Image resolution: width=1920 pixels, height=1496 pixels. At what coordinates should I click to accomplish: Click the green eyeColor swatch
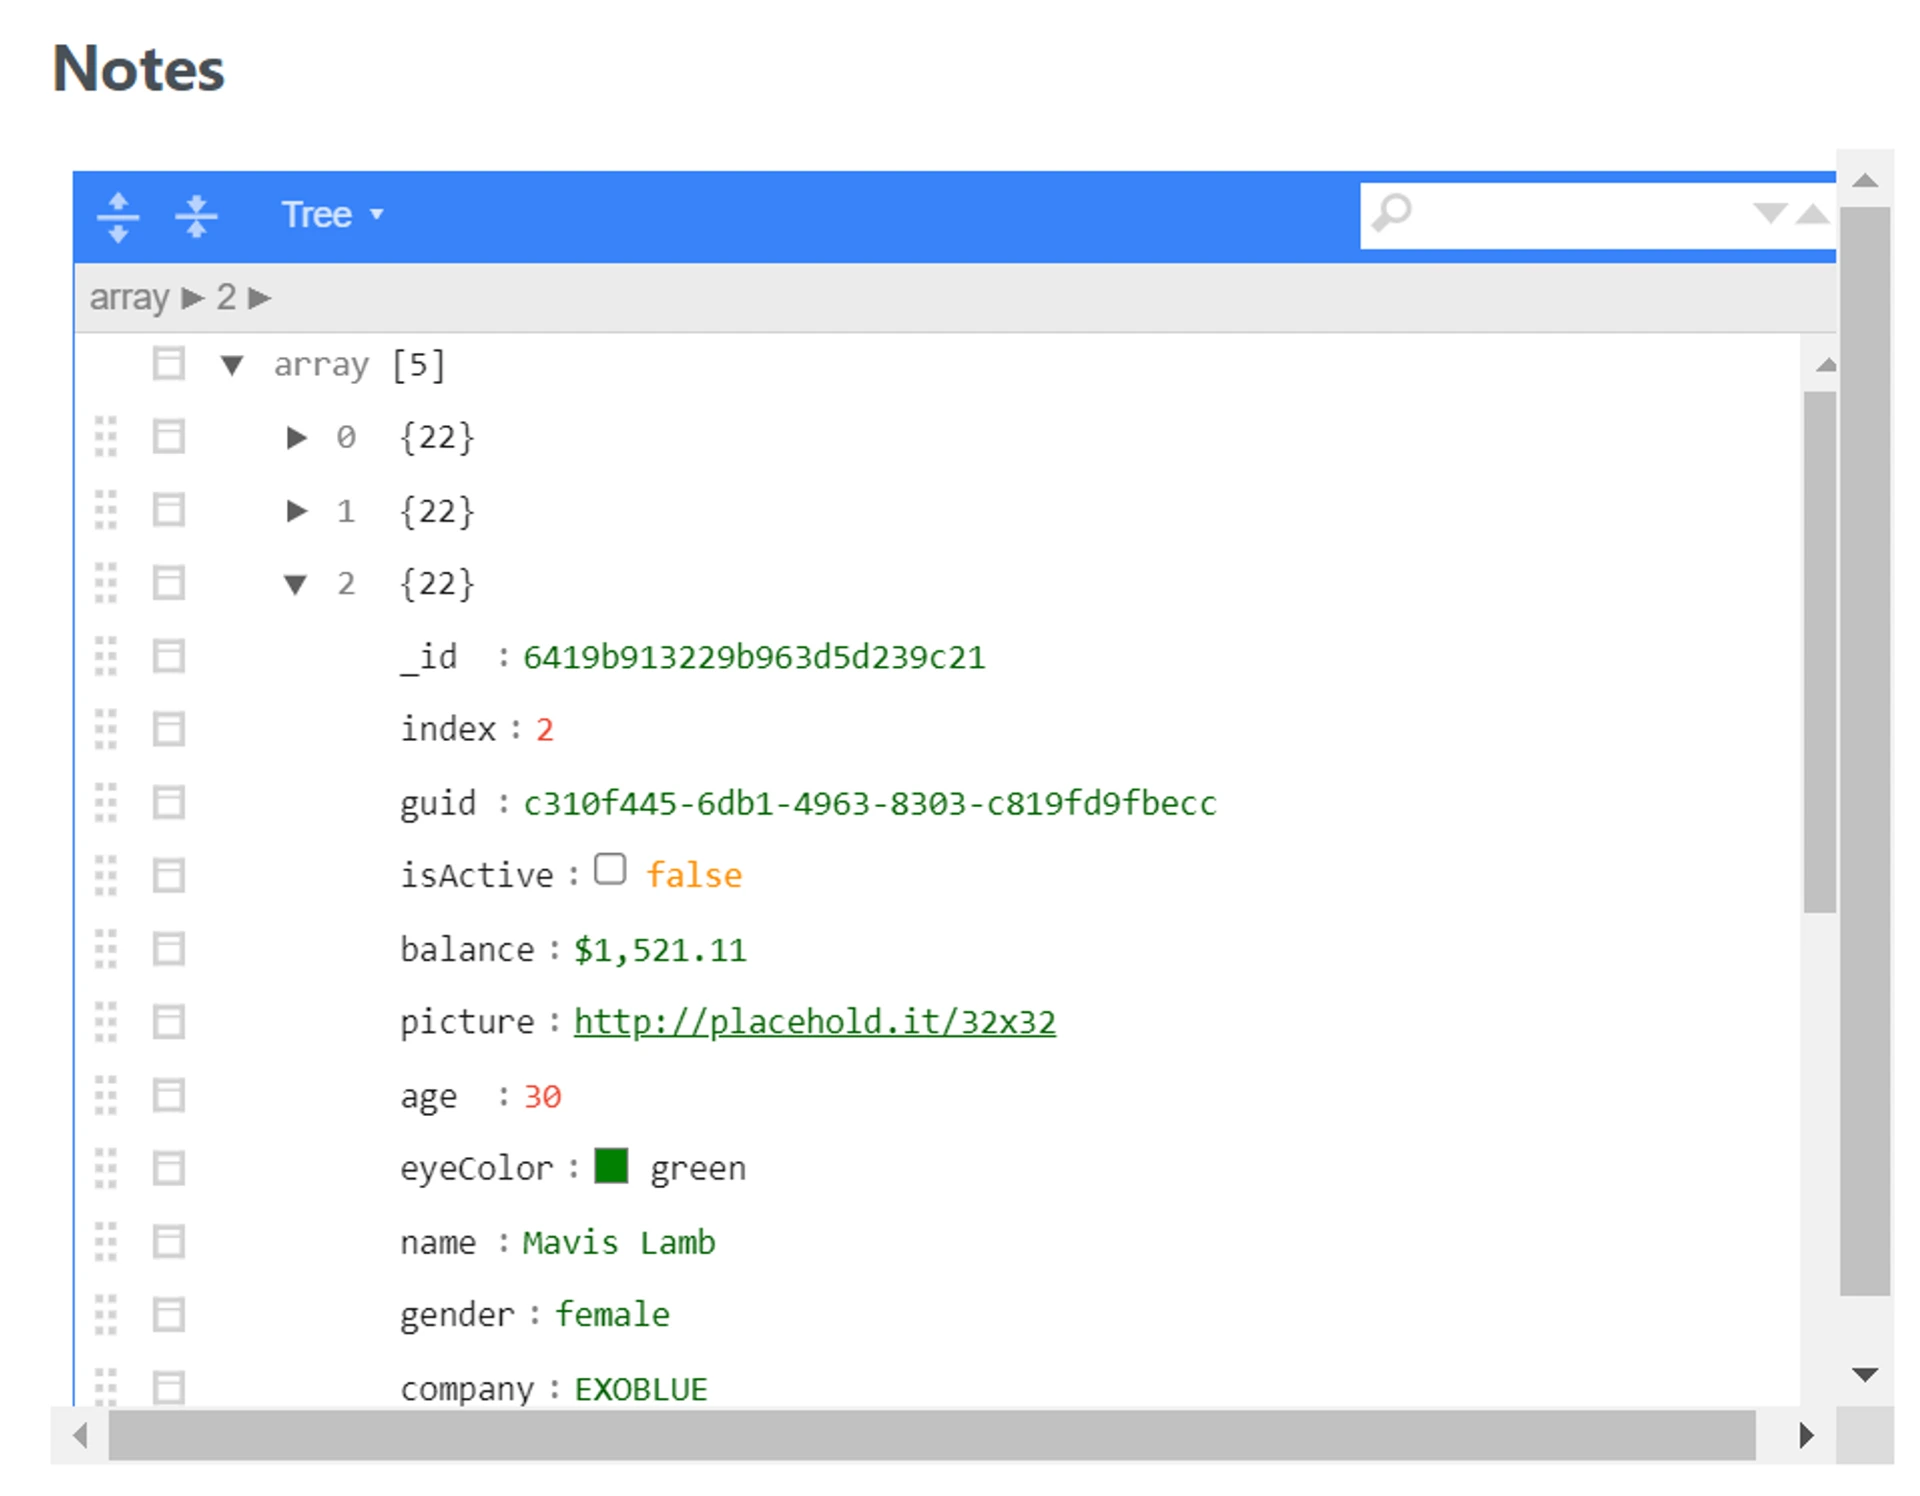click(x=611, y=1166)
